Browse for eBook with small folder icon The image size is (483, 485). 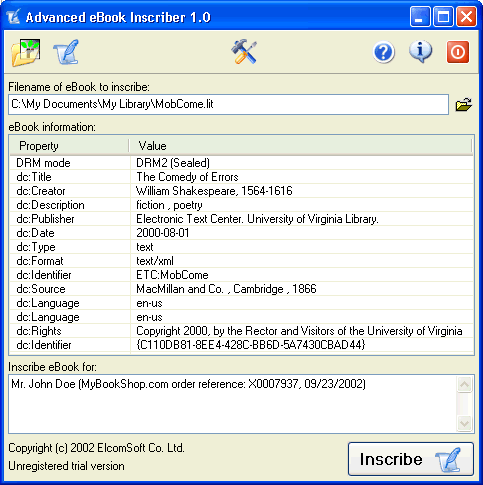tap(463, 105)
